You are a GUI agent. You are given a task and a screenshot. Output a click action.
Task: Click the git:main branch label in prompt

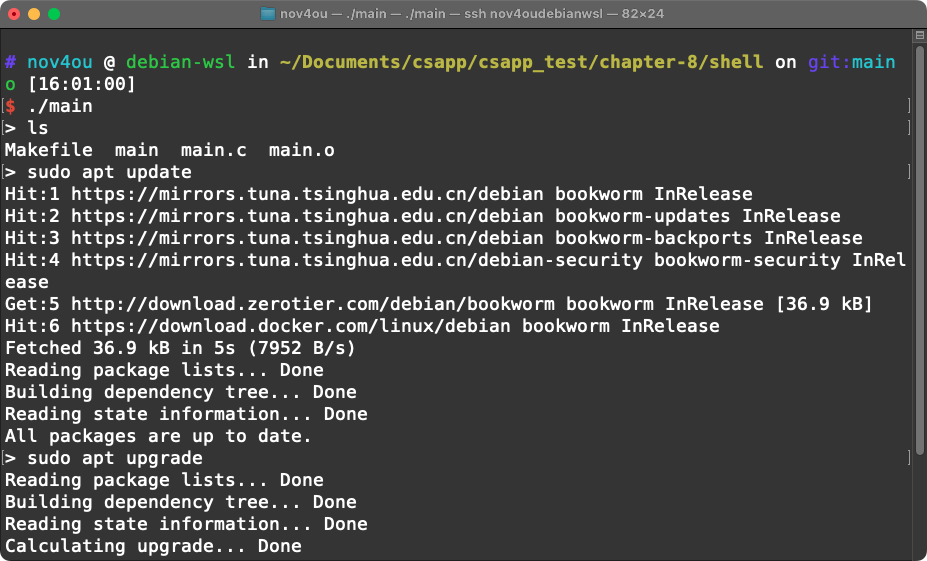(x=852, y=62)
